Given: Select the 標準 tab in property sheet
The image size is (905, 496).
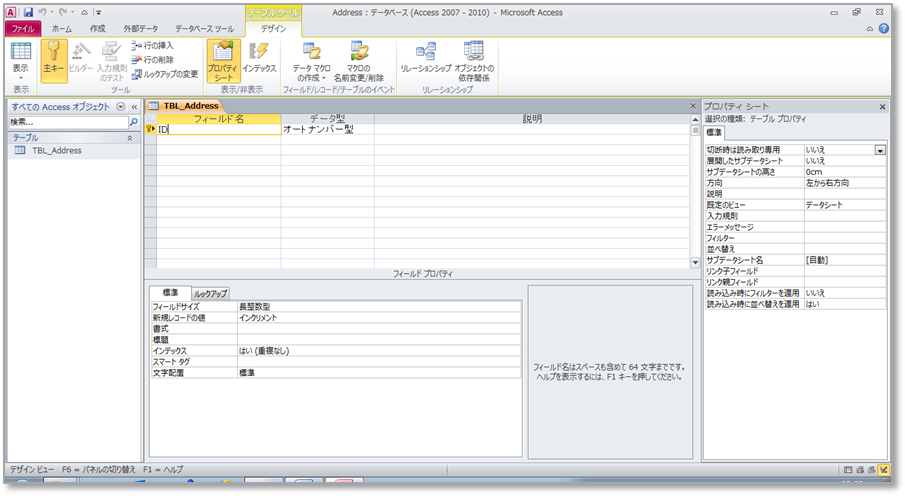Looking at the screenshot, I should point(714,132).
